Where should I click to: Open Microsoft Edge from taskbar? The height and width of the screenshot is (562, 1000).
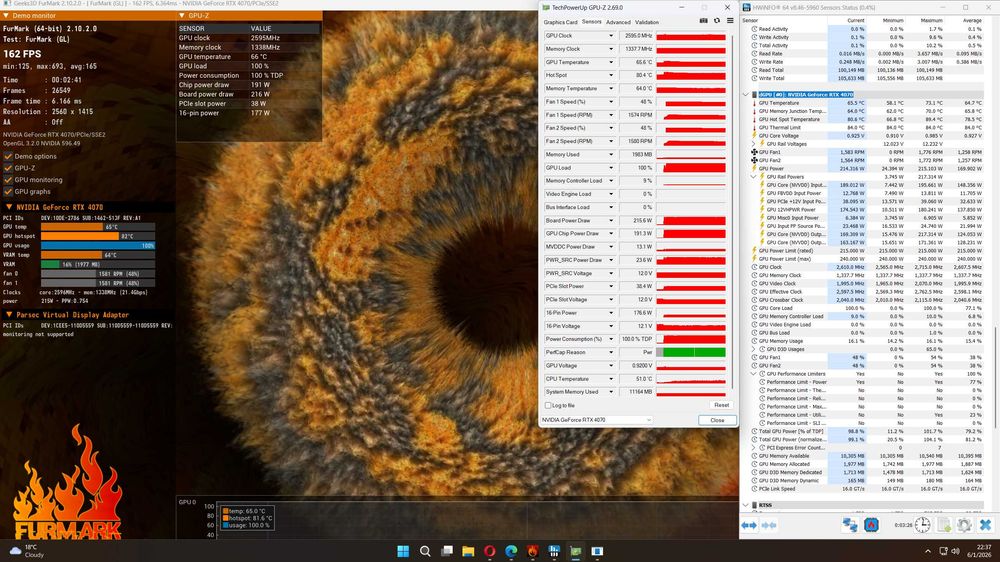point(511,551)
